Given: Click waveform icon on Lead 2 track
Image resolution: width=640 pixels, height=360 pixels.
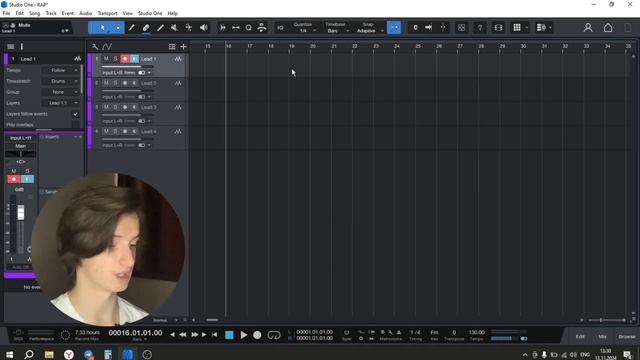Looking at the screenshot, I should pos(178,83).
